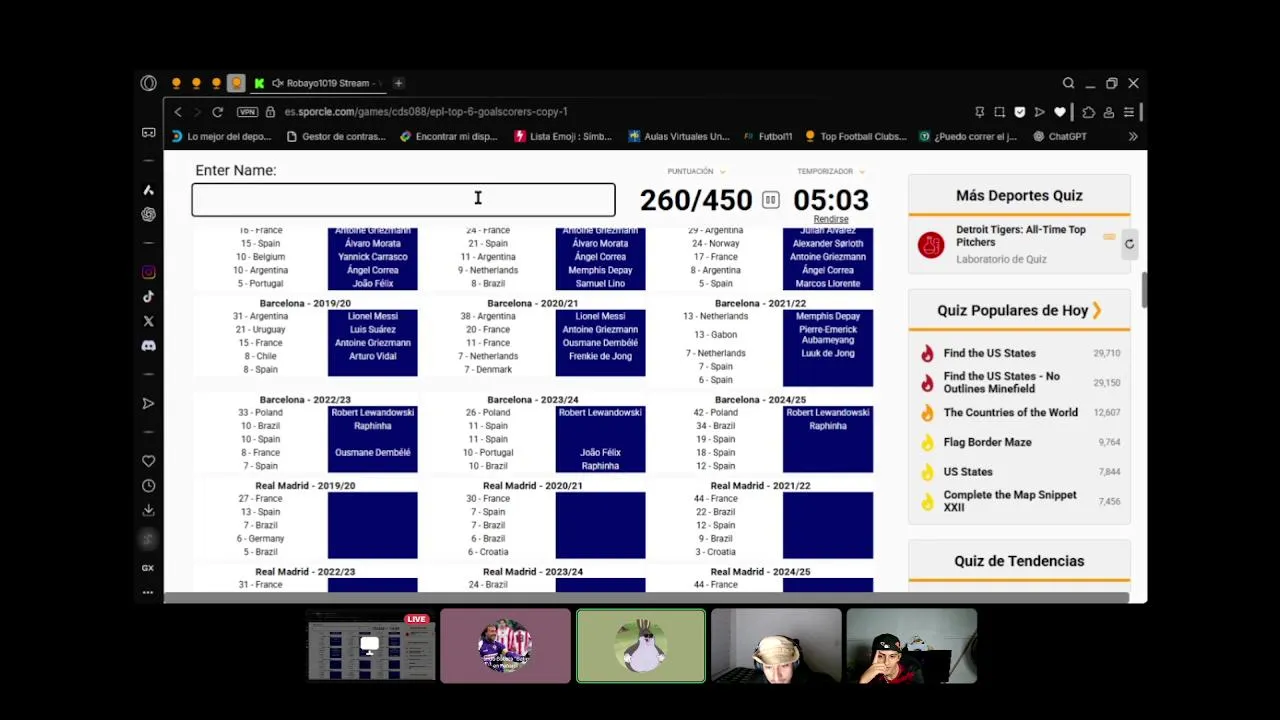Open 'Encontrar mi disp...' bookmark
Viewport: 1280px width, 720px height.
[448, 136]
